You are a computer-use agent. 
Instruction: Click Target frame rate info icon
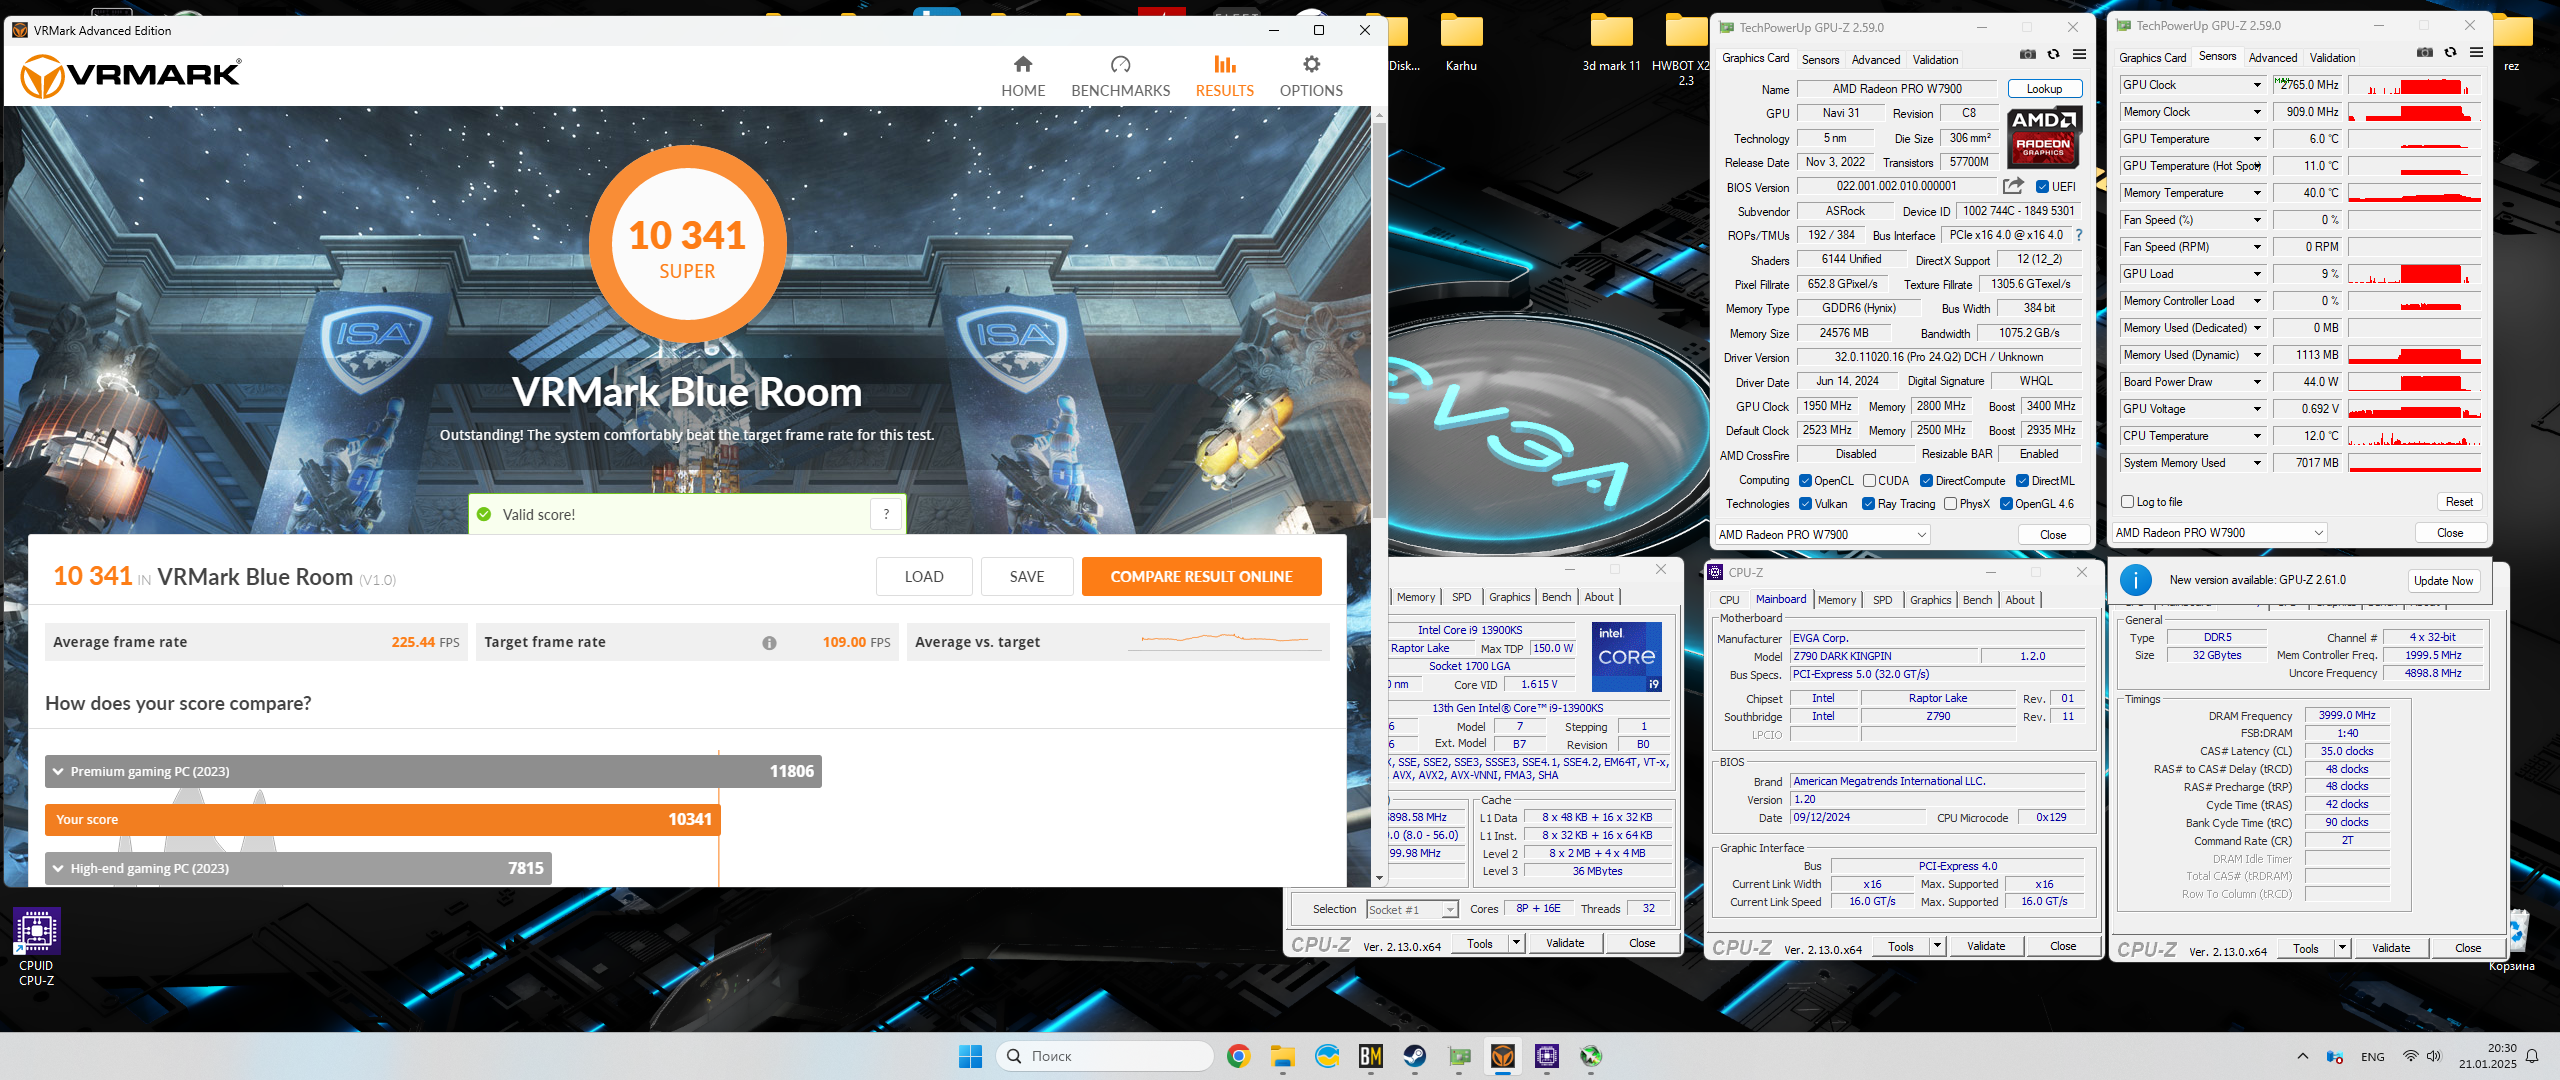(x=769, y=643)
